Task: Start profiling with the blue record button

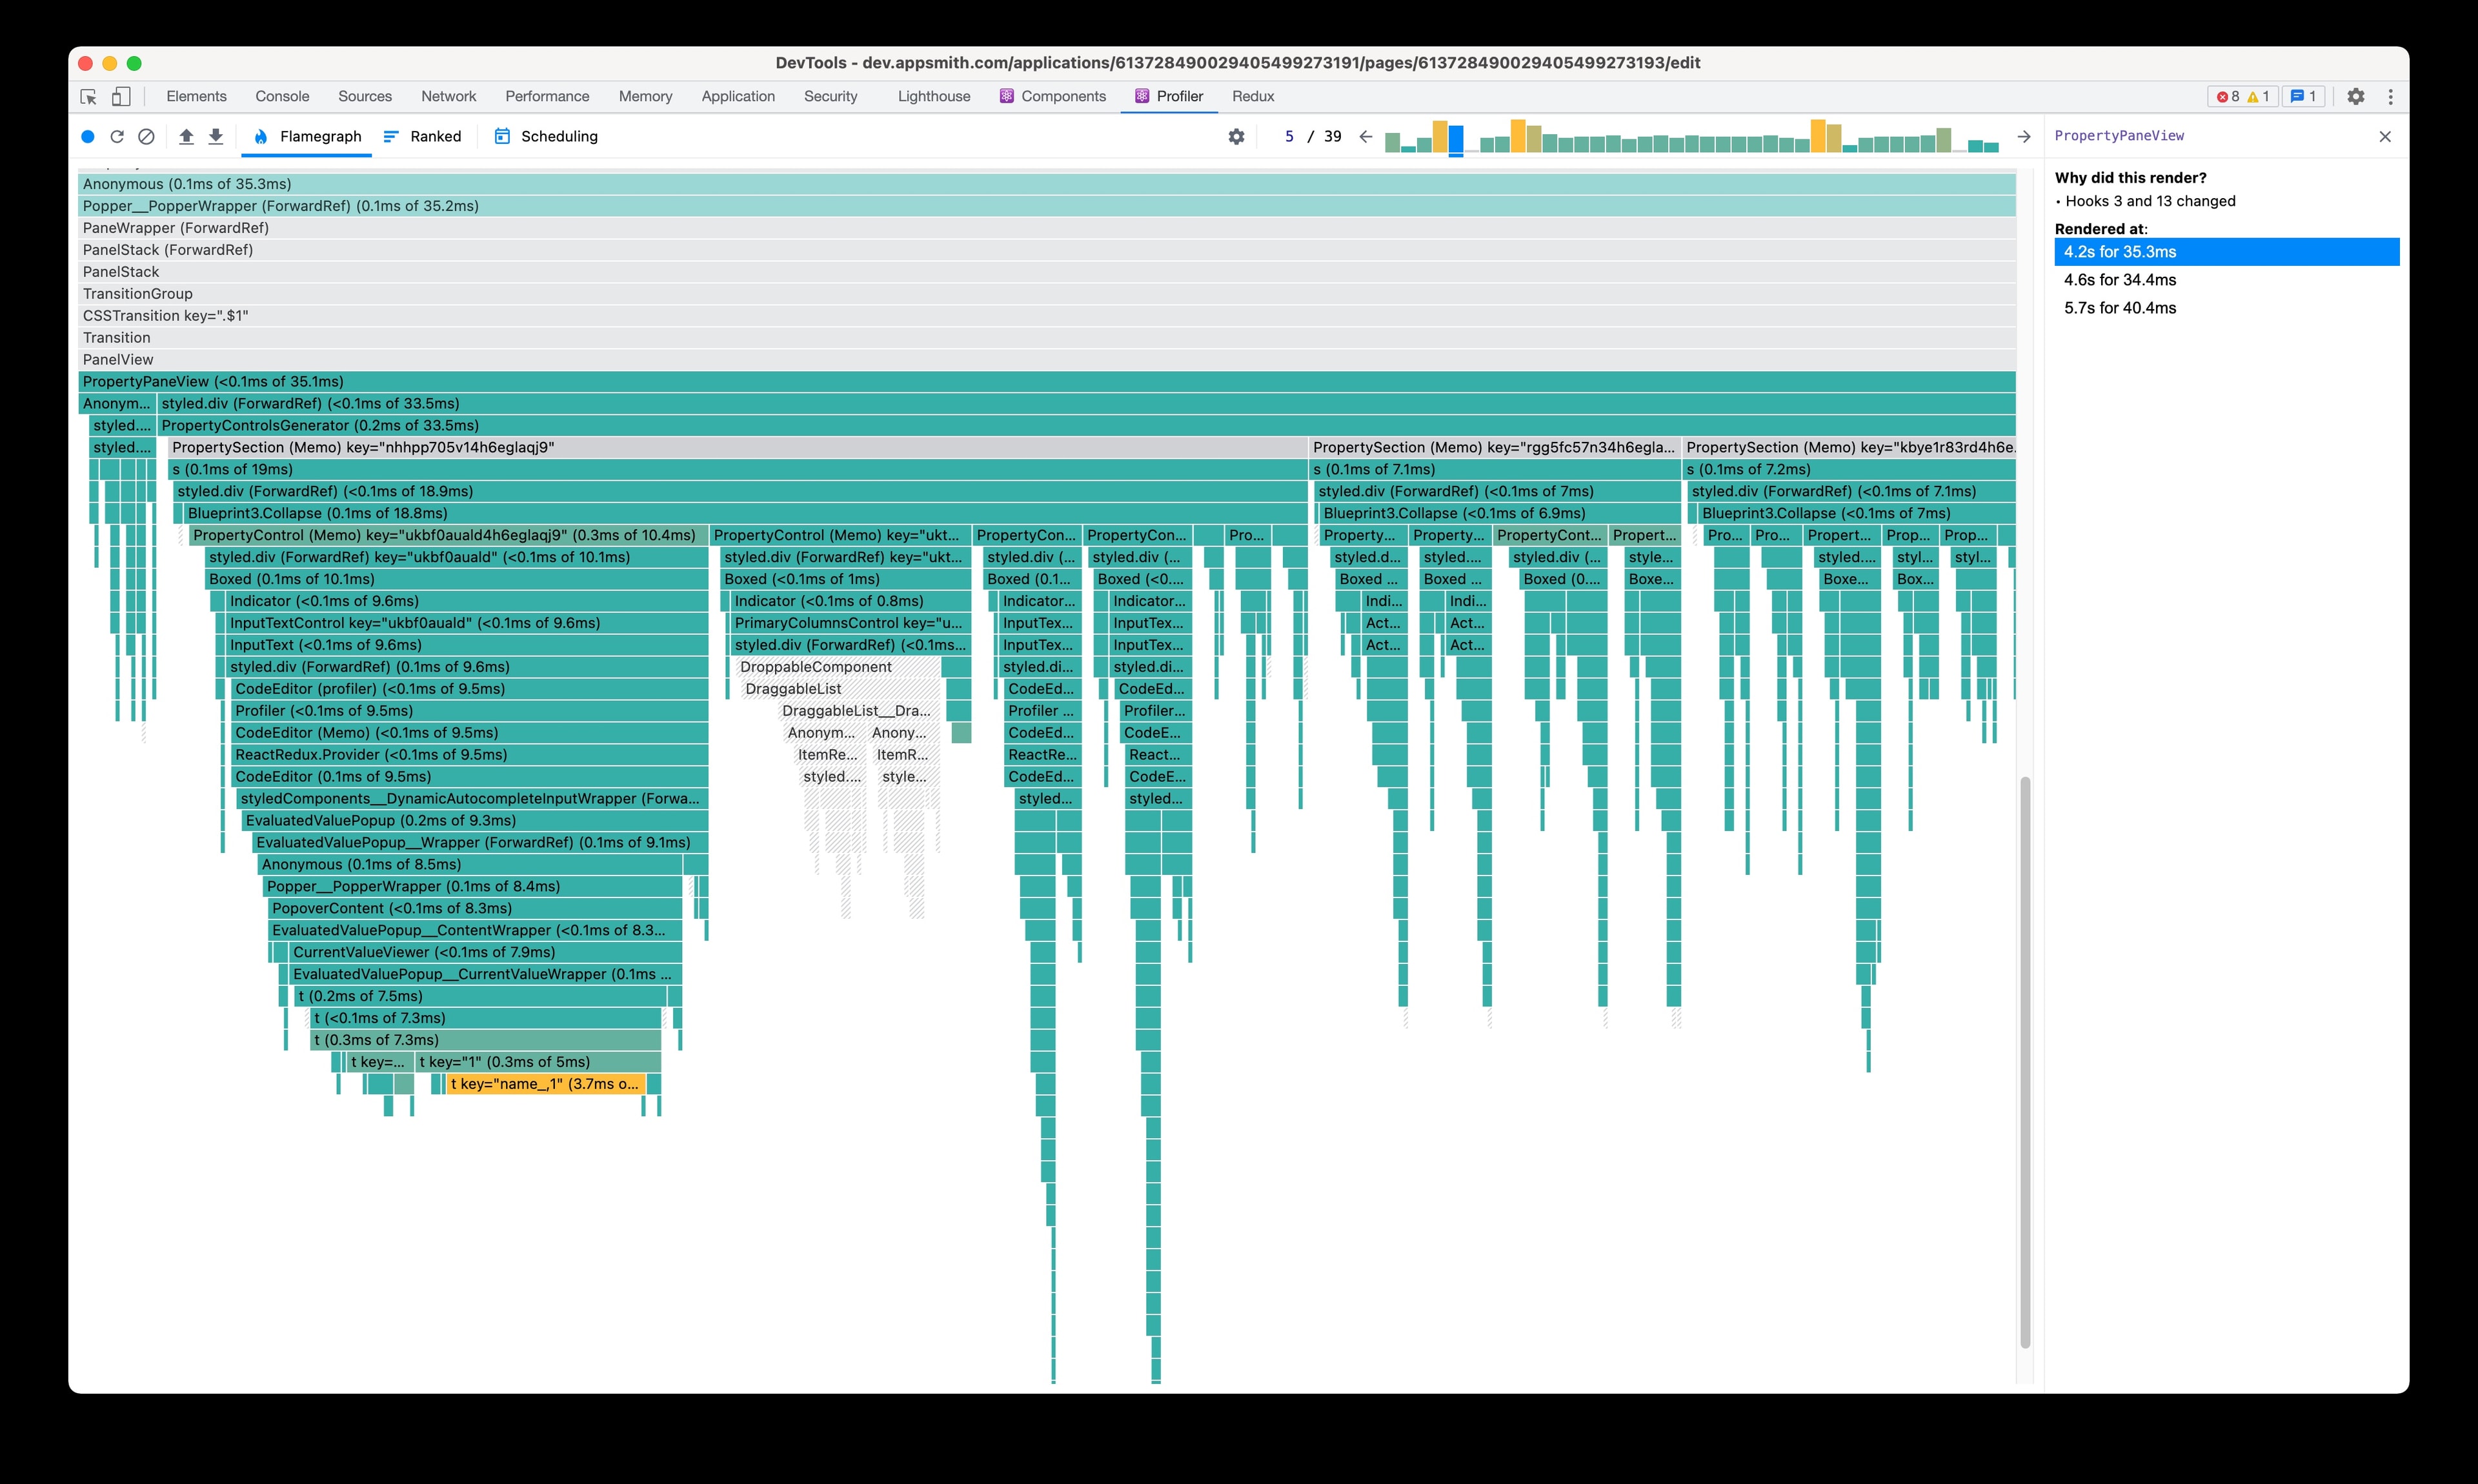Action: 88,136
